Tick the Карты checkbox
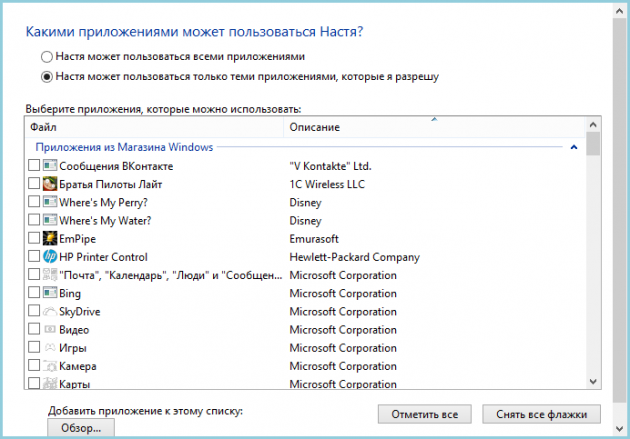The width and height of the screenshot is (630, 439). point(34,383)
